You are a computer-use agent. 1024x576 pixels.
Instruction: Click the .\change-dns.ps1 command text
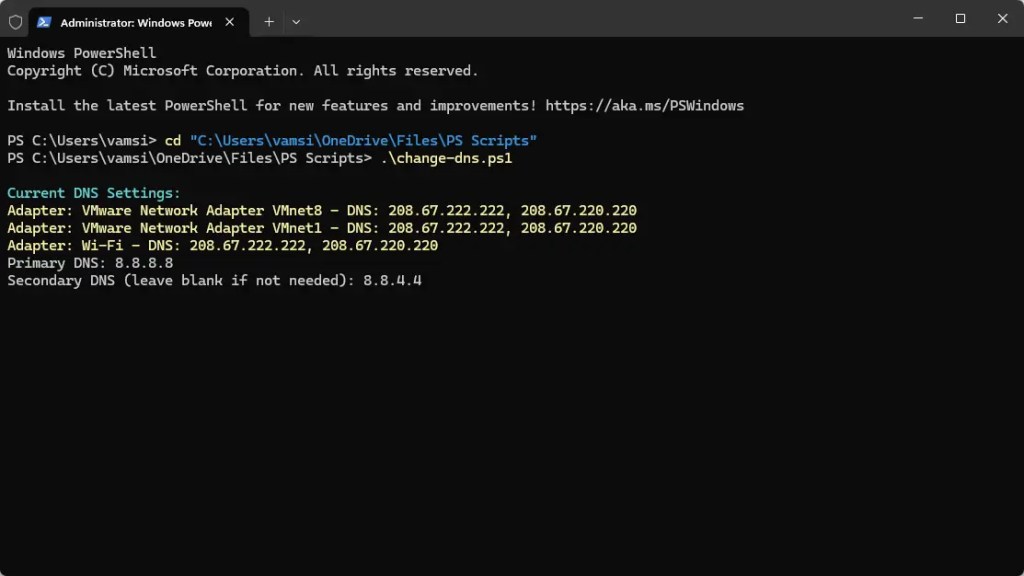click(x=447, y=158)
